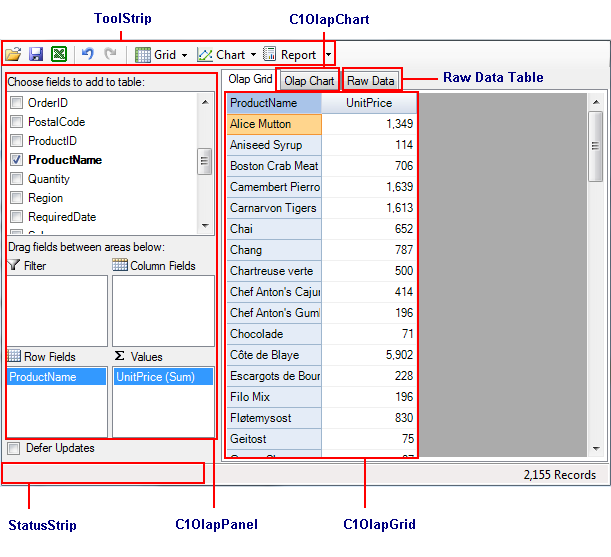
Task: Click the Chart toolbar icon
Action: (205, 55)
